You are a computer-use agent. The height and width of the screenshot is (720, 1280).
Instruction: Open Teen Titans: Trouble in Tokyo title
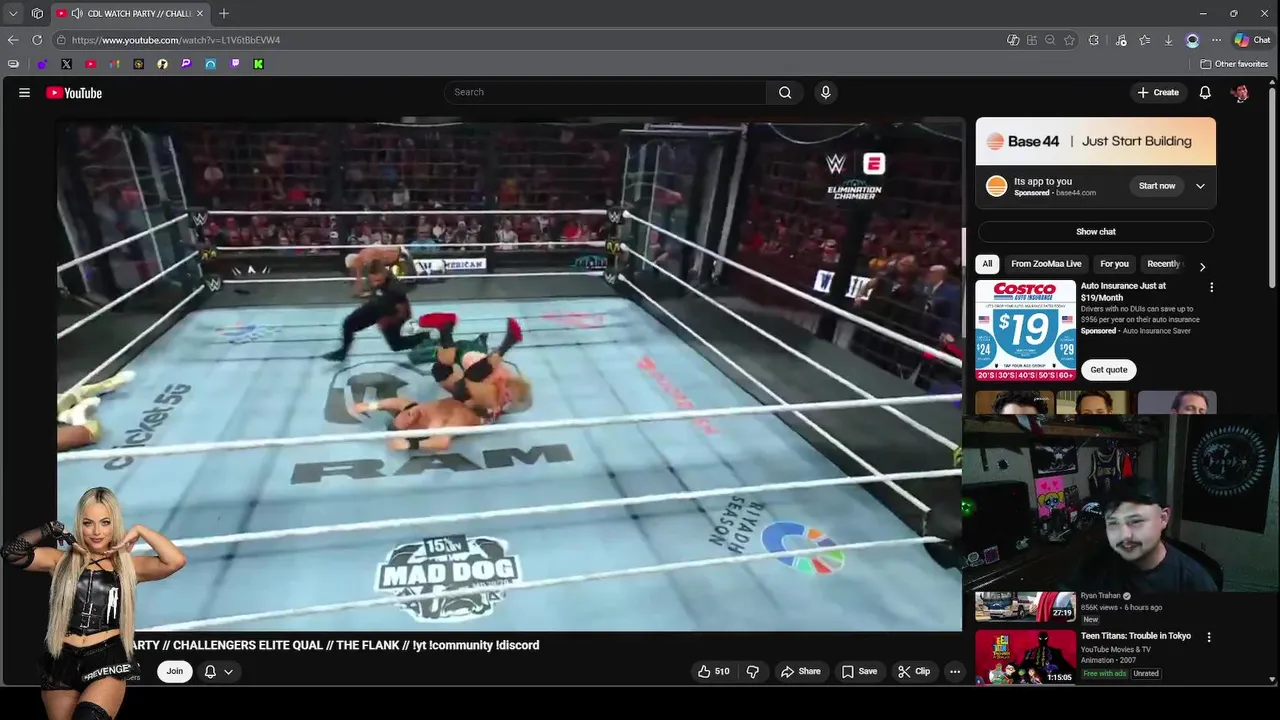(1136, 636)
